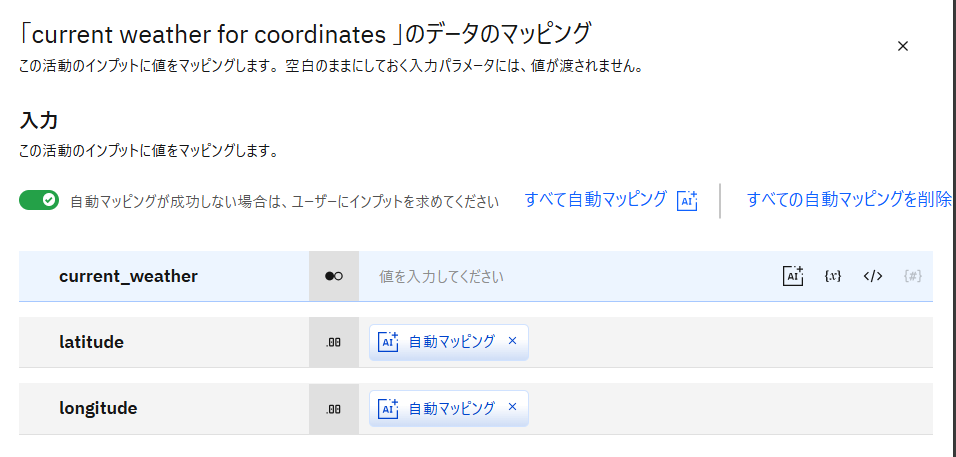Click the variable {x} icon for current_weather
Image resolution: width=956 pixels, height=457 pixels.
(x=833, y=277)
